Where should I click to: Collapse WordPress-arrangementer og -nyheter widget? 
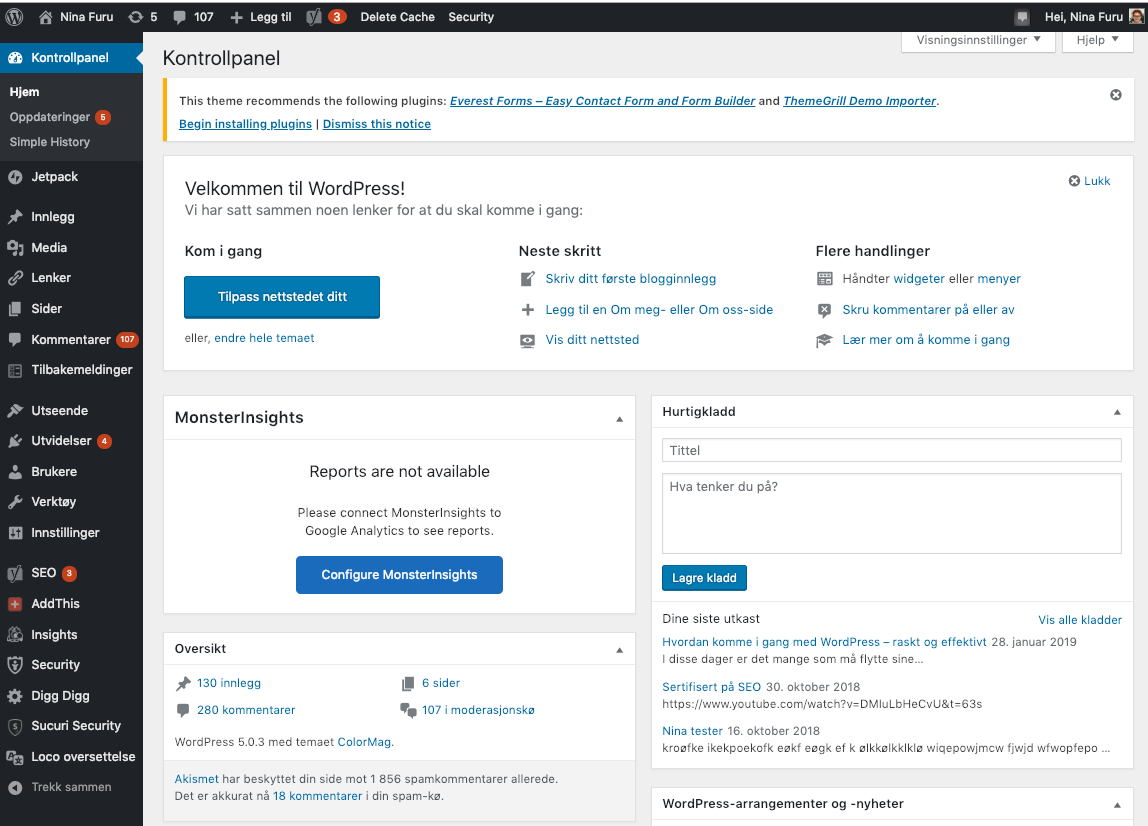pos(1117,805)
